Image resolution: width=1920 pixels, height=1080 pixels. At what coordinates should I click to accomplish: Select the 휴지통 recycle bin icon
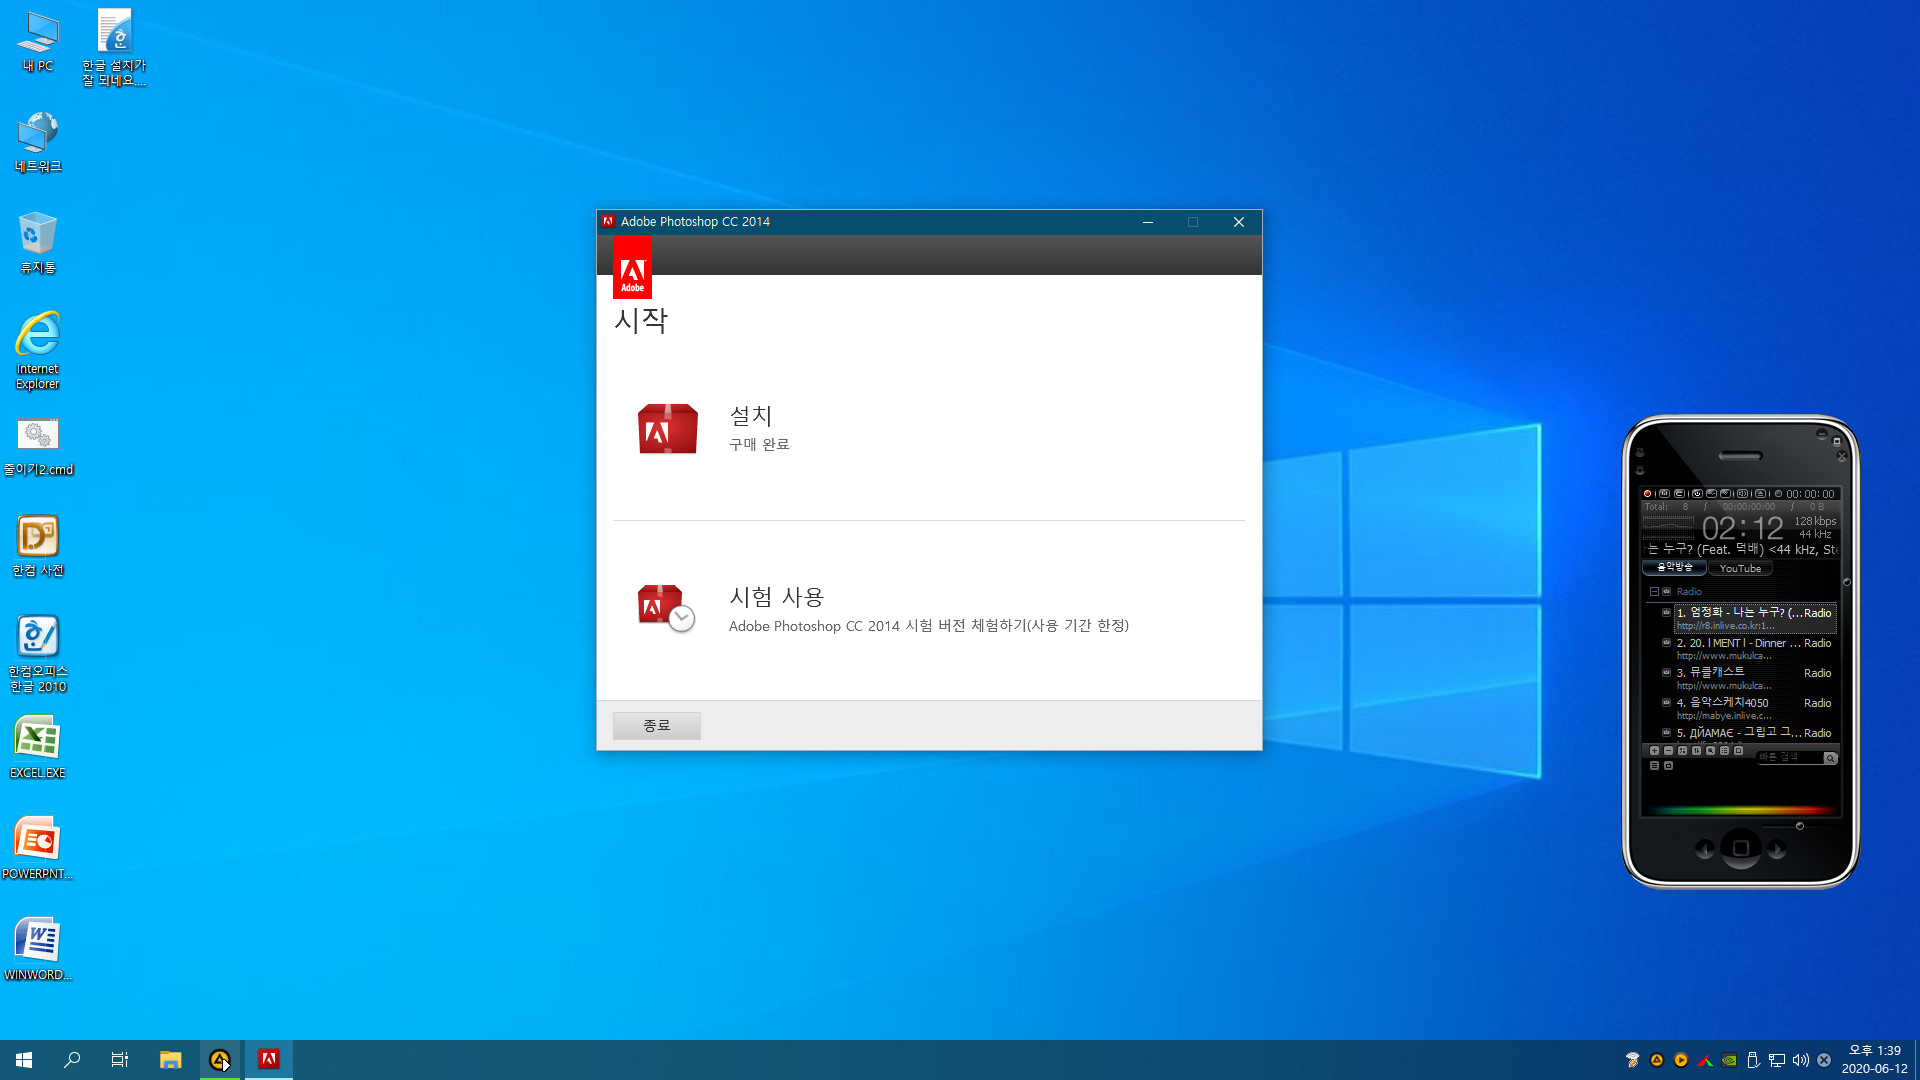pyautogui.click(x=38, y=243)
